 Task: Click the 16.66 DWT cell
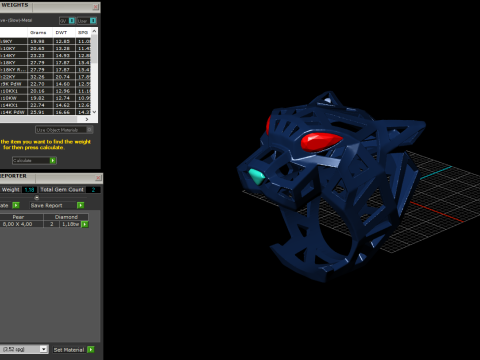tap(64, 112)
